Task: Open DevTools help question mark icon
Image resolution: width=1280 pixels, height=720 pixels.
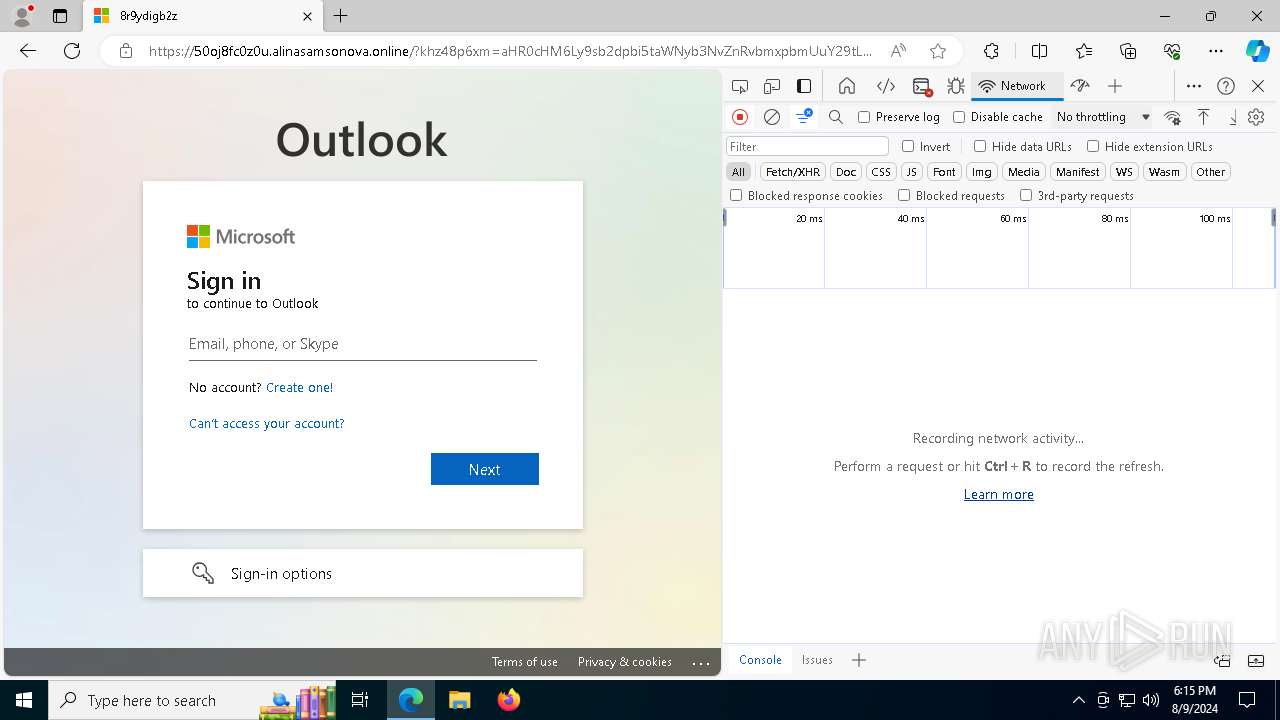Action: pos(1226,86)
